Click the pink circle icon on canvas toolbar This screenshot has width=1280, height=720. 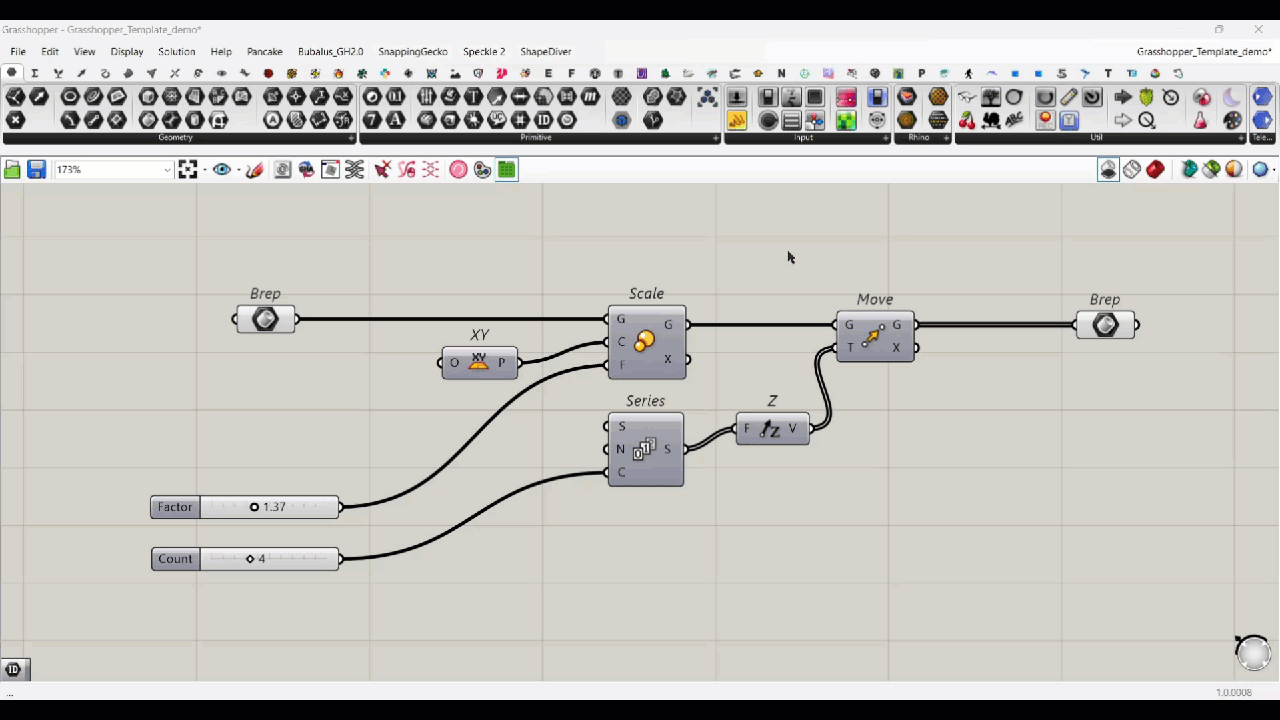(458, 170)
